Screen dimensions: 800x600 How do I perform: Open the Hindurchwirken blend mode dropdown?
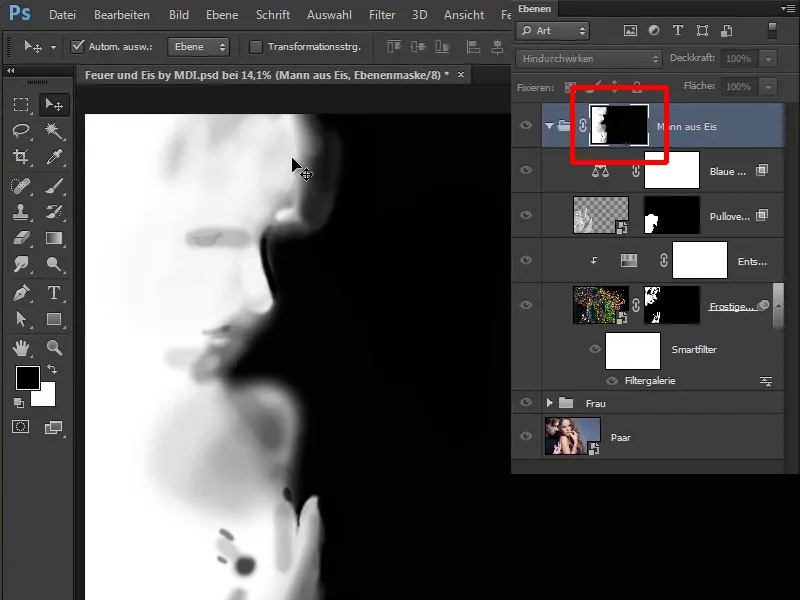589,59
